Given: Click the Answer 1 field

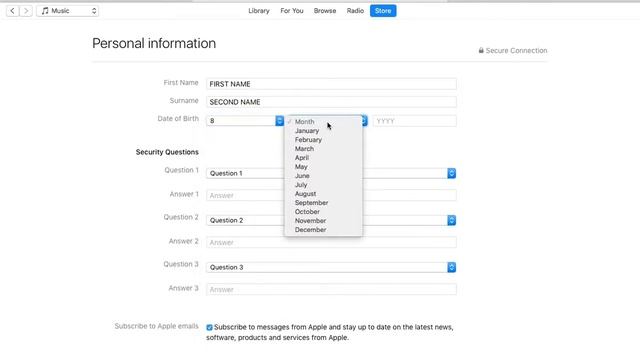Looking at the screenshot, I should pyautogui.click(x=331, y=196).
